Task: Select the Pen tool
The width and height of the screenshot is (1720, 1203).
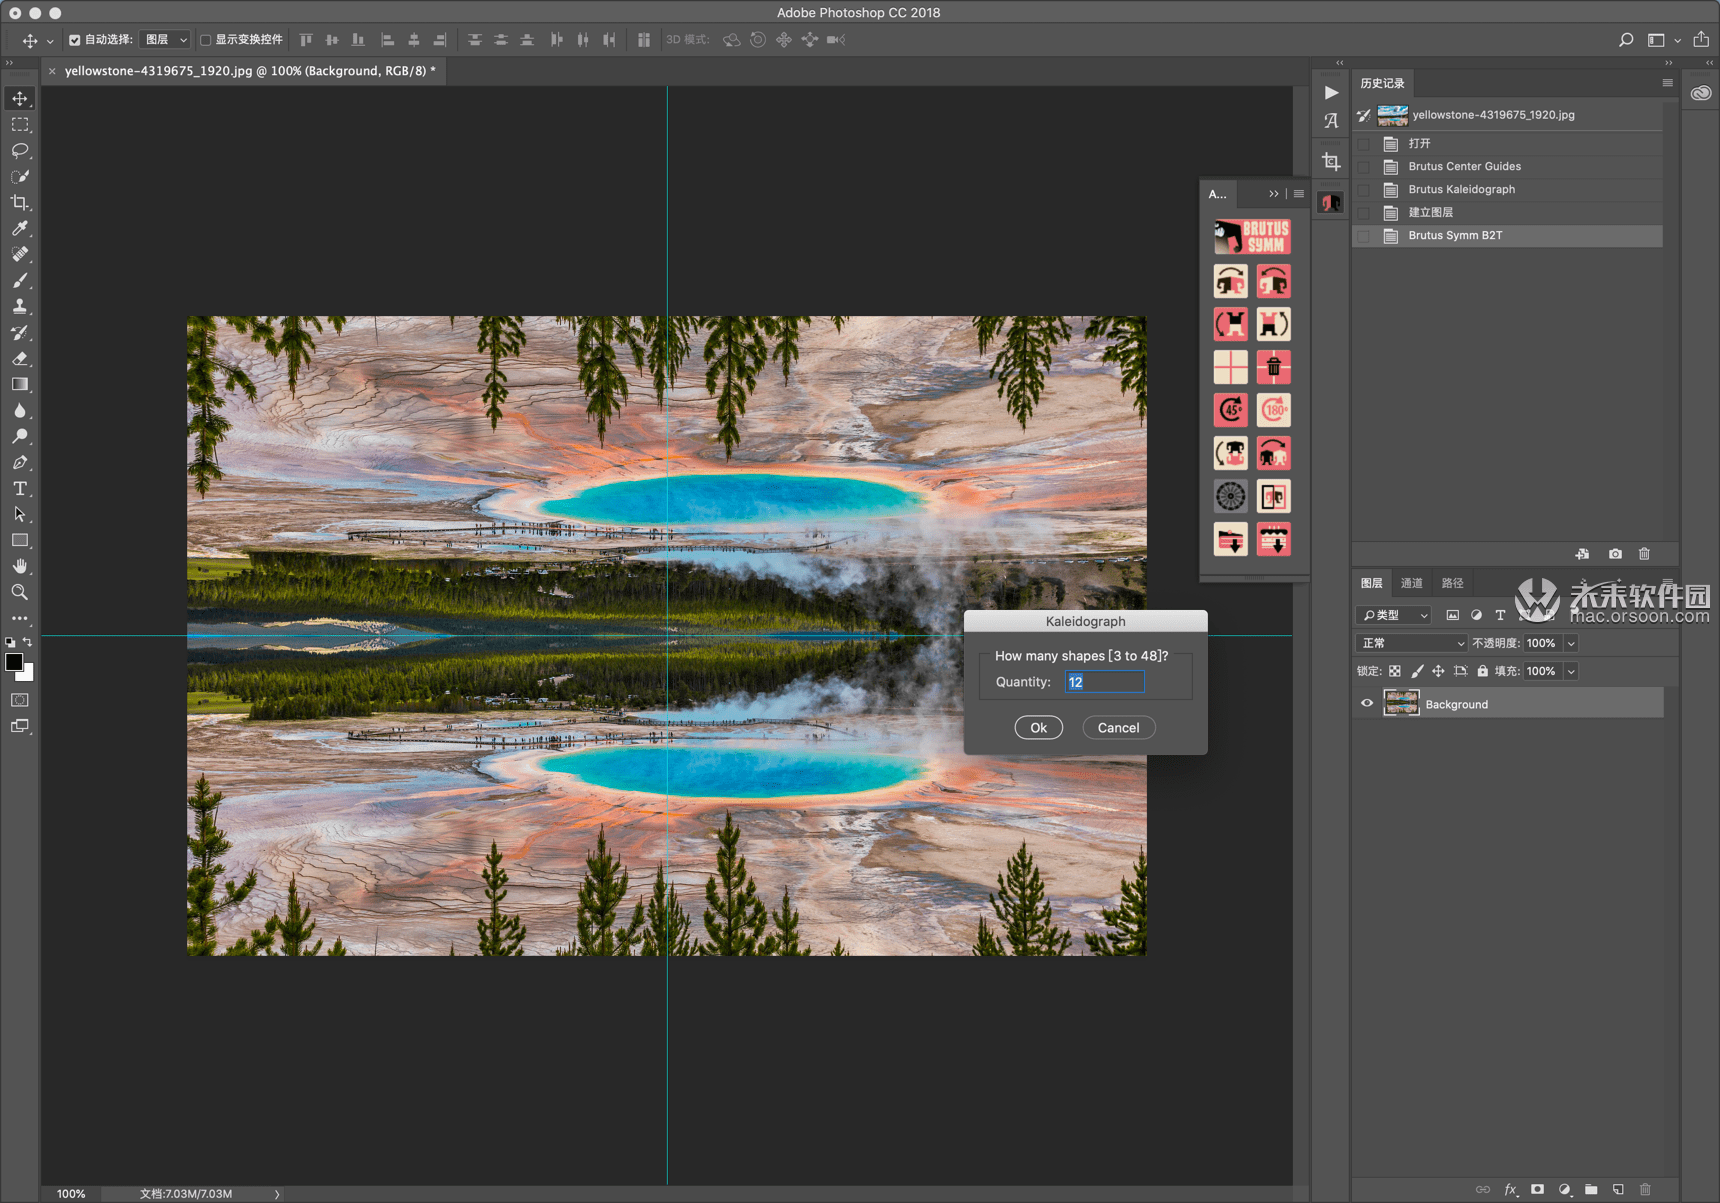Action: tap(20, 462)
